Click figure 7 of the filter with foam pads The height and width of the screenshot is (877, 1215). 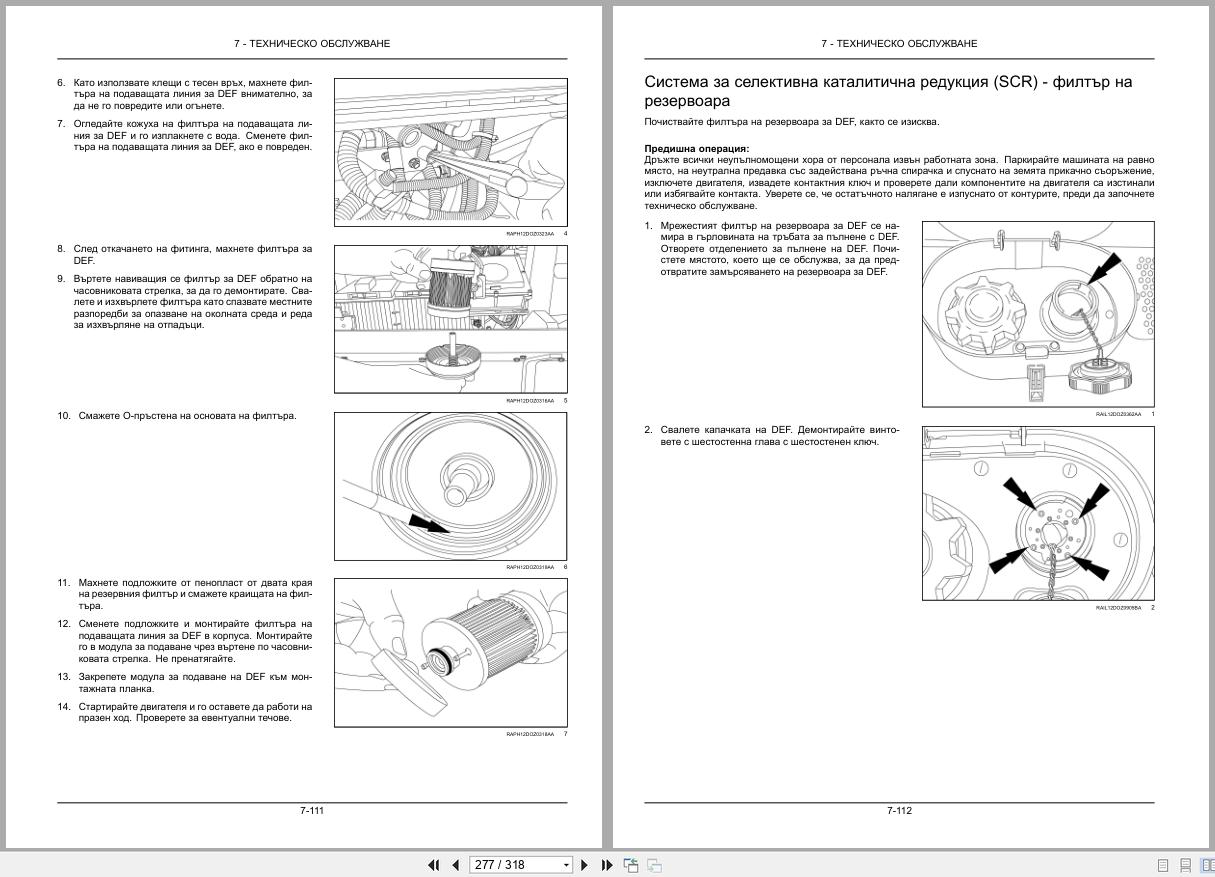[450, 652]
